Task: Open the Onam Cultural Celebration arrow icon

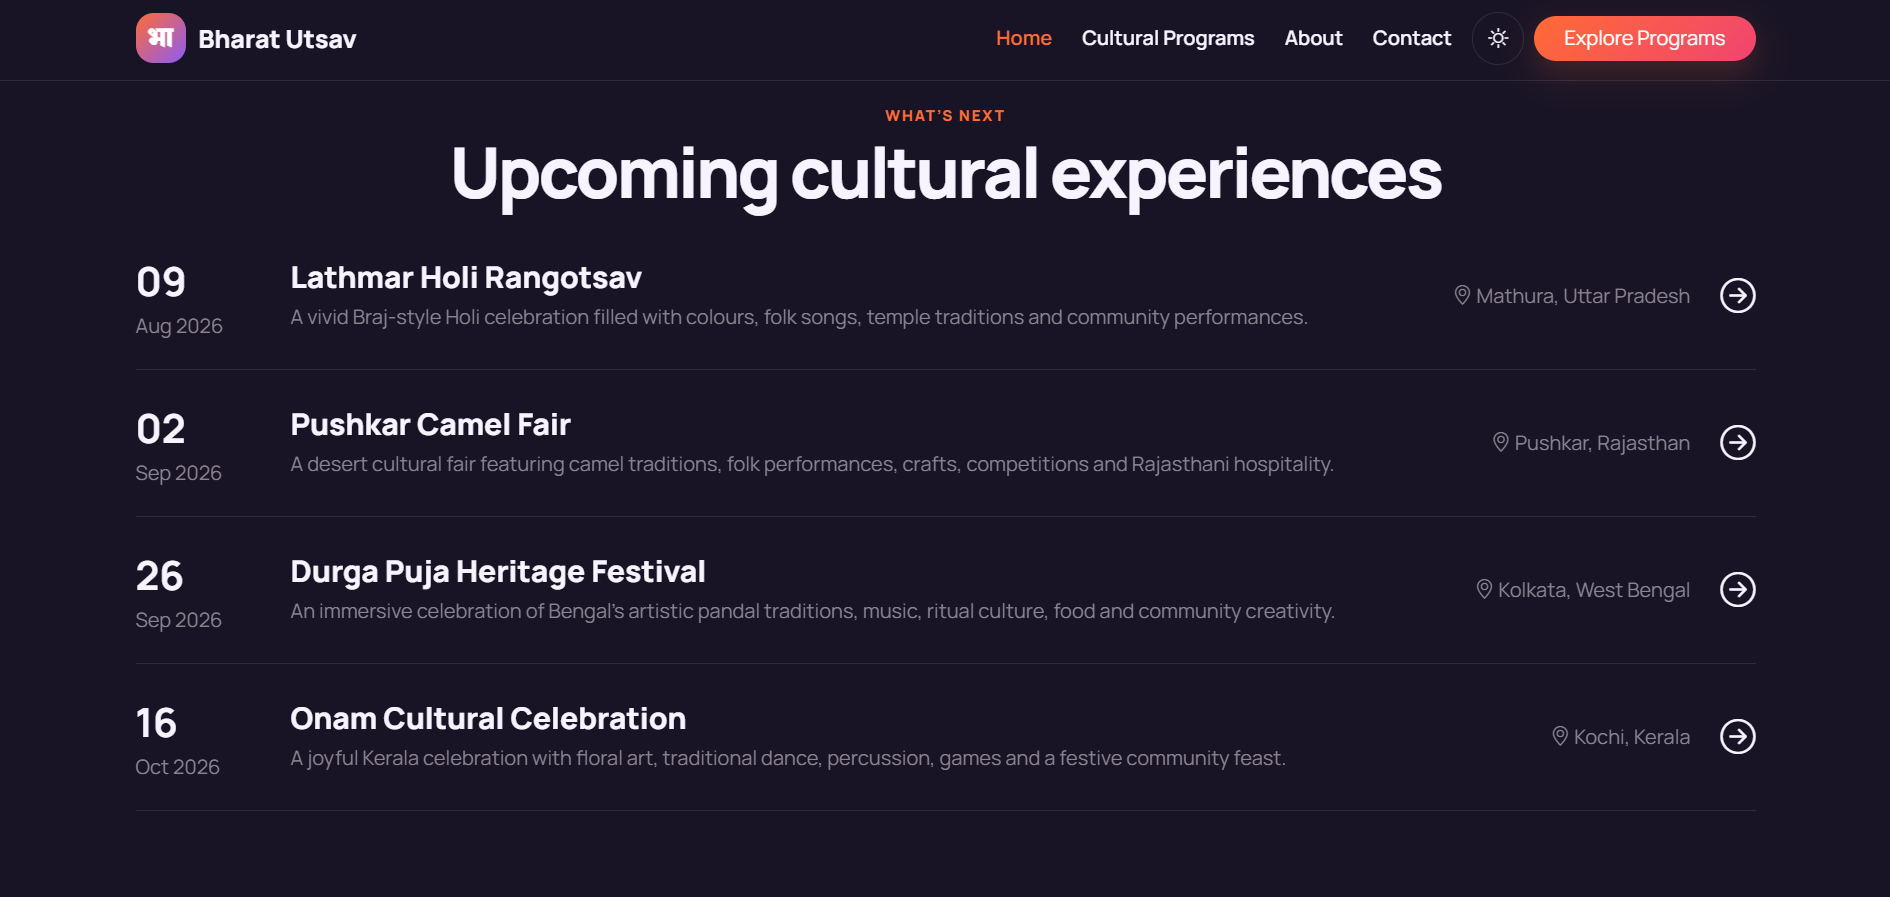Action: pyautogui.click(x=1738, y=736)
